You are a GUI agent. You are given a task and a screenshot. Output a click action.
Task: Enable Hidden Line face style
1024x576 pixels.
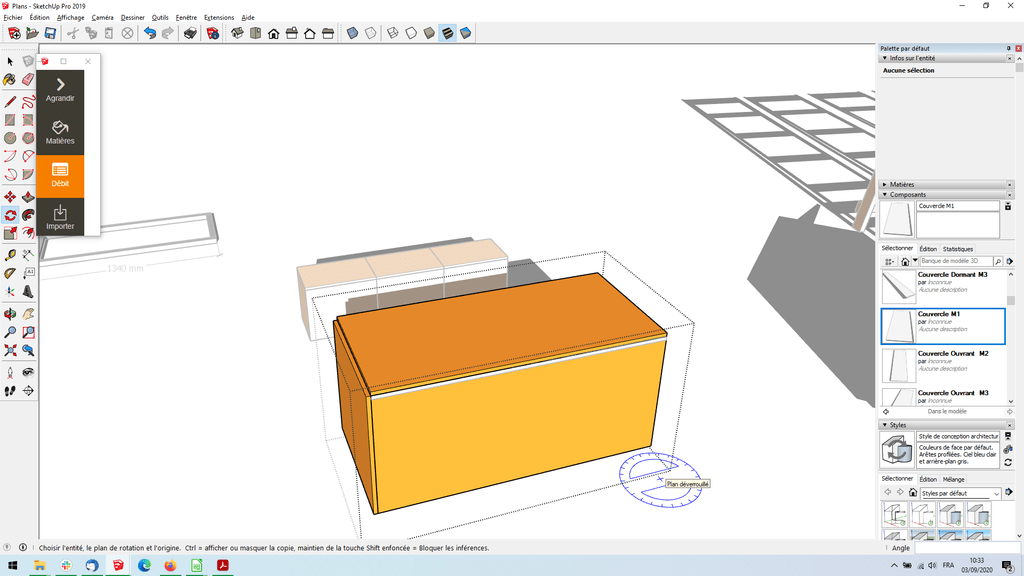(x=411, y=33)
